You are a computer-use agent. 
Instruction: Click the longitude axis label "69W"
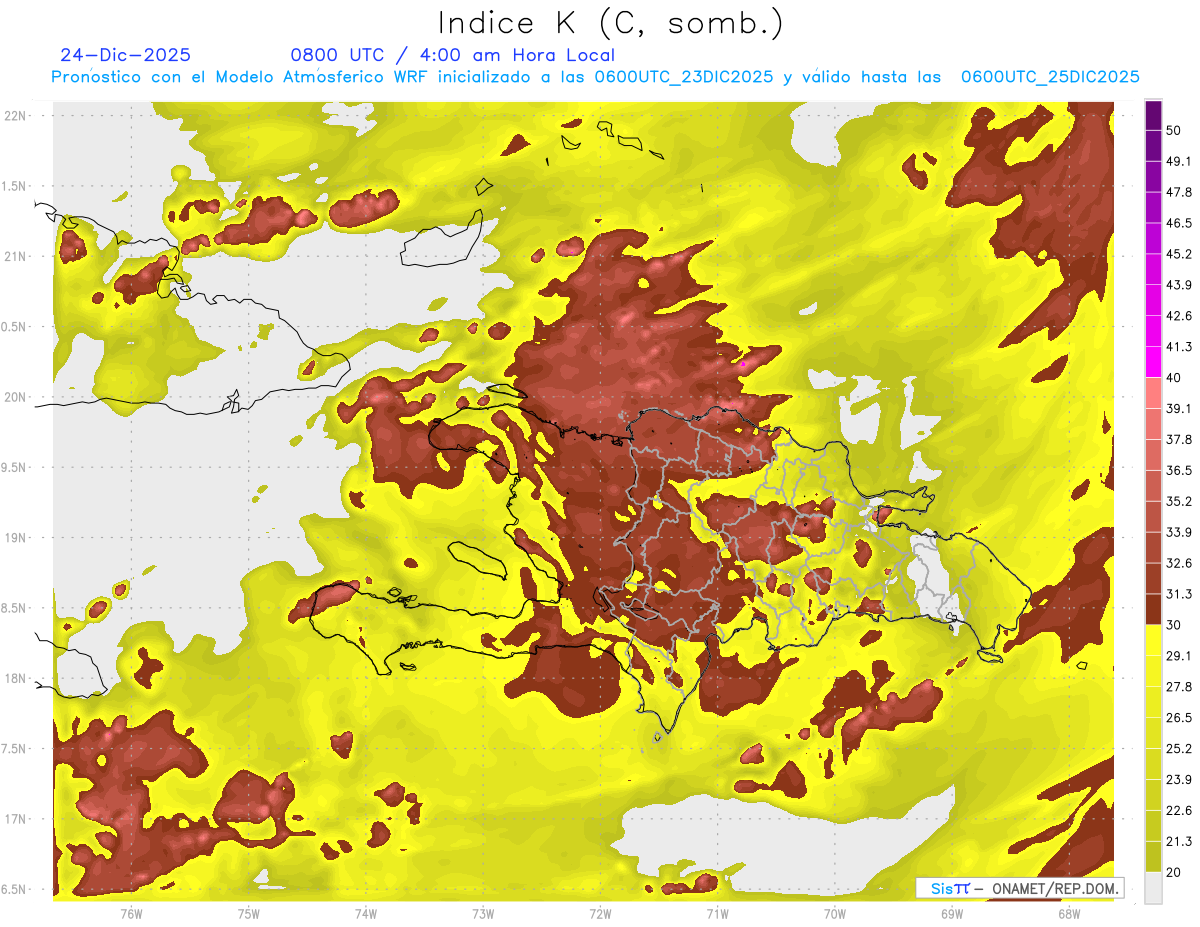(952, 914)
